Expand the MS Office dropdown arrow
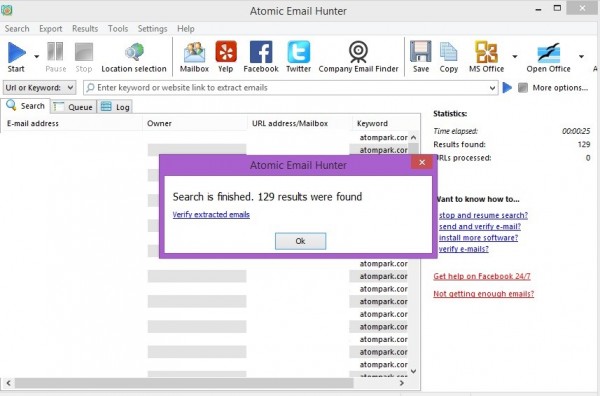The height and width of the screenshot is (396, 600). 515,57
